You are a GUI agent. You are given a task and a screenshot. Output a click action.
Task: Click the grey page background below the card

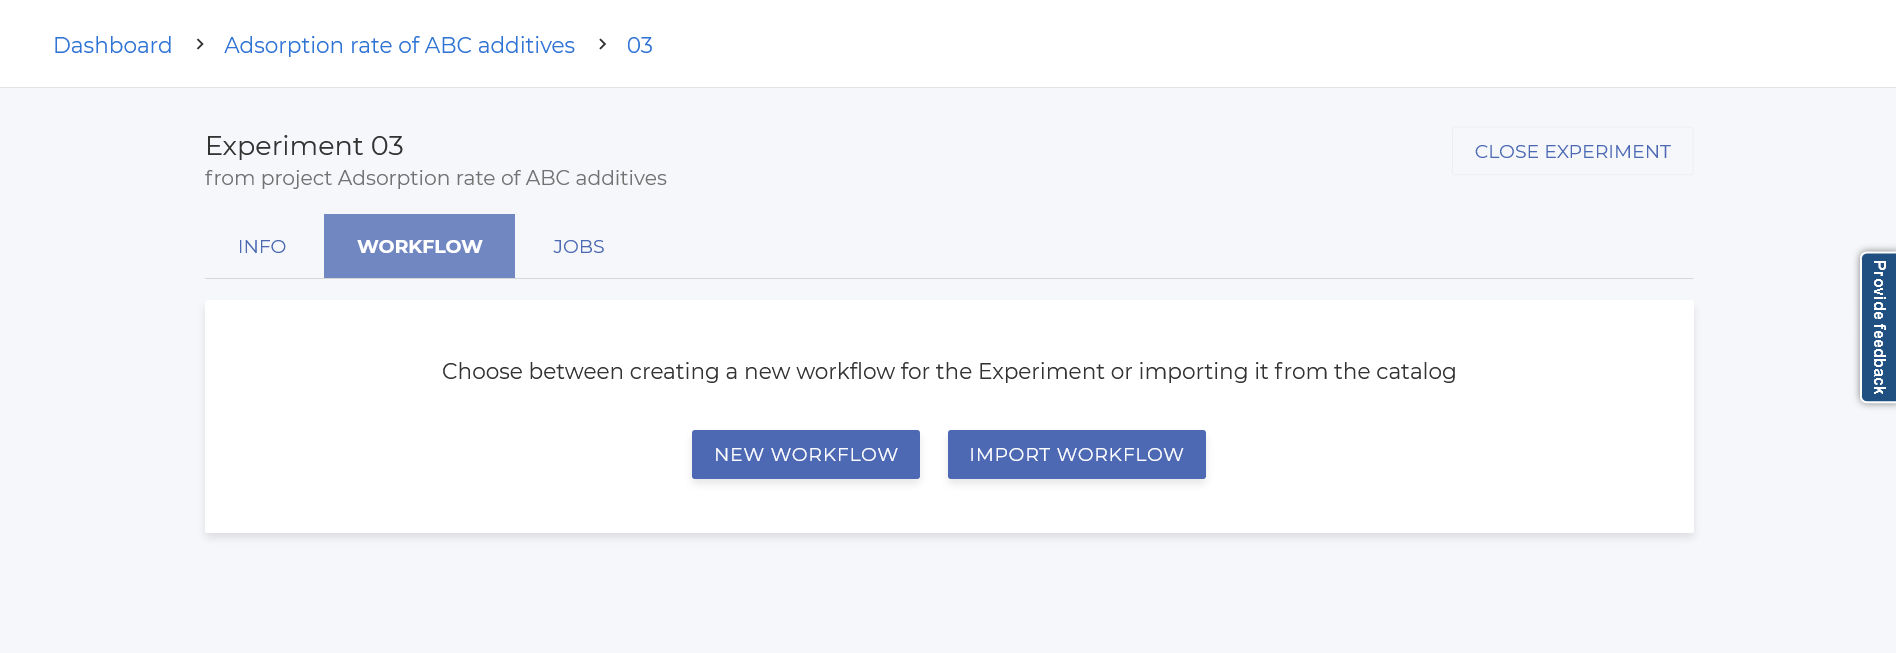click(x=948, y=595)
